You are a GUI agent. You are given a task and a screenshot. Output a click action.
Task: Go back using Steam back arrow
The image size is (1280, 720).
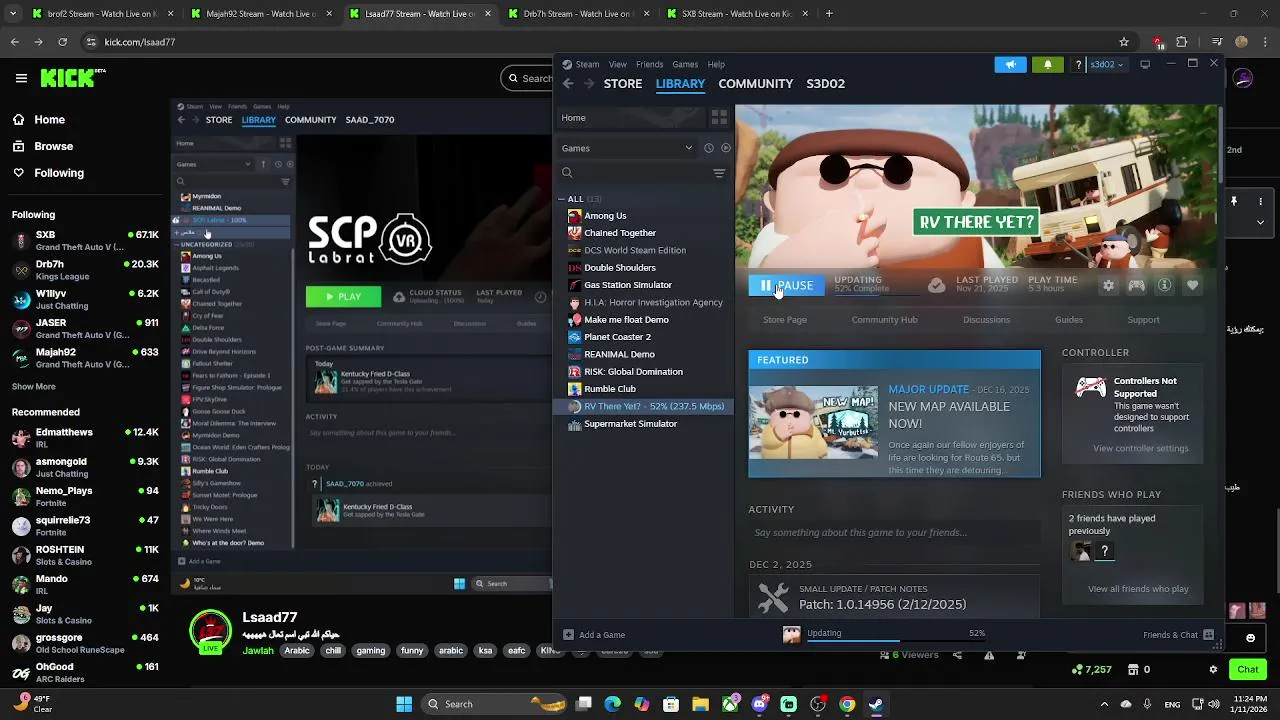coord(568,84)
